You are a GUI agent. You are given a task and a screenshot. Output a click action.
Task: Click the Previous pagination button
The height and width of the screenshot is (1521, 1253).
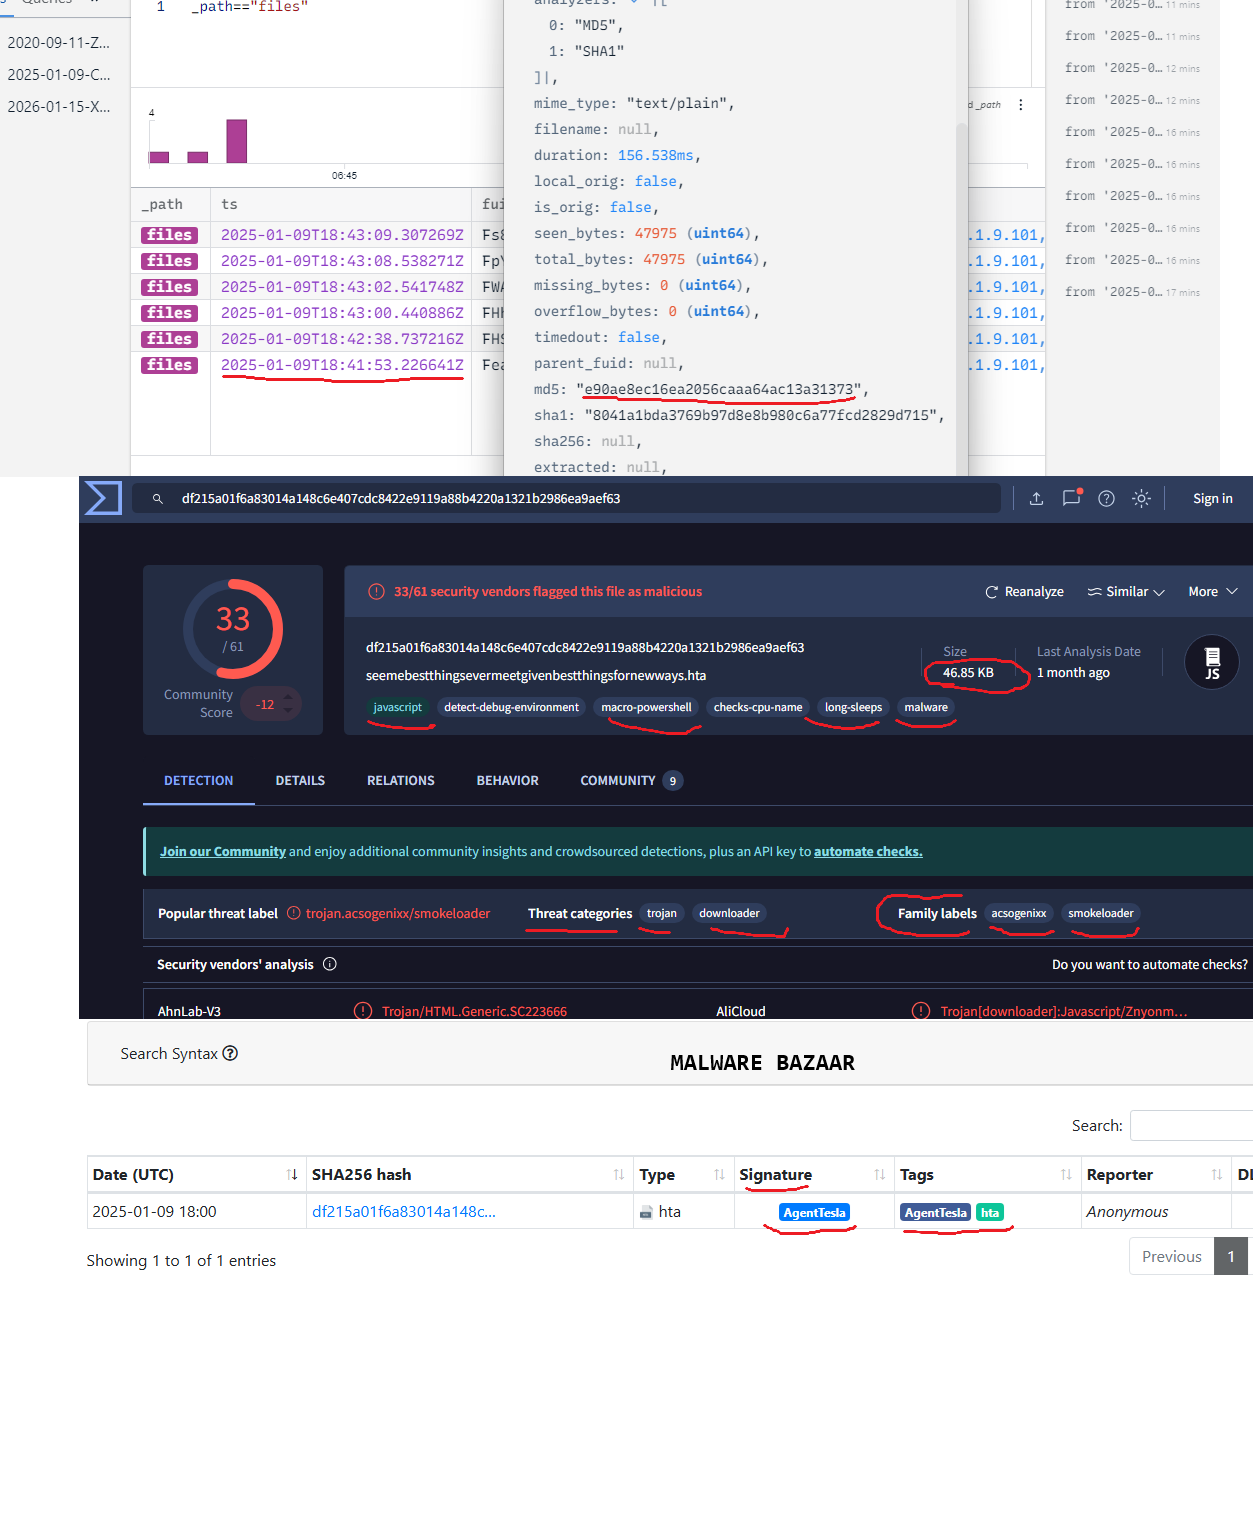[x=1171, y=1256]
